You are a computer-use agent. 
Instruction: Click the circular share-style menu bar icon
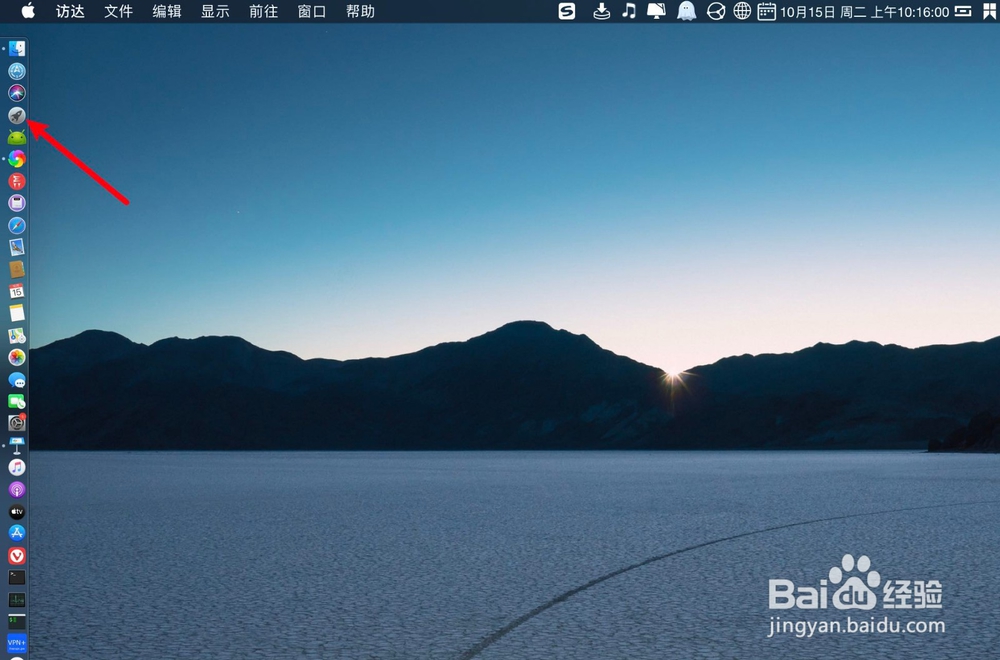(x=716, y=11)
